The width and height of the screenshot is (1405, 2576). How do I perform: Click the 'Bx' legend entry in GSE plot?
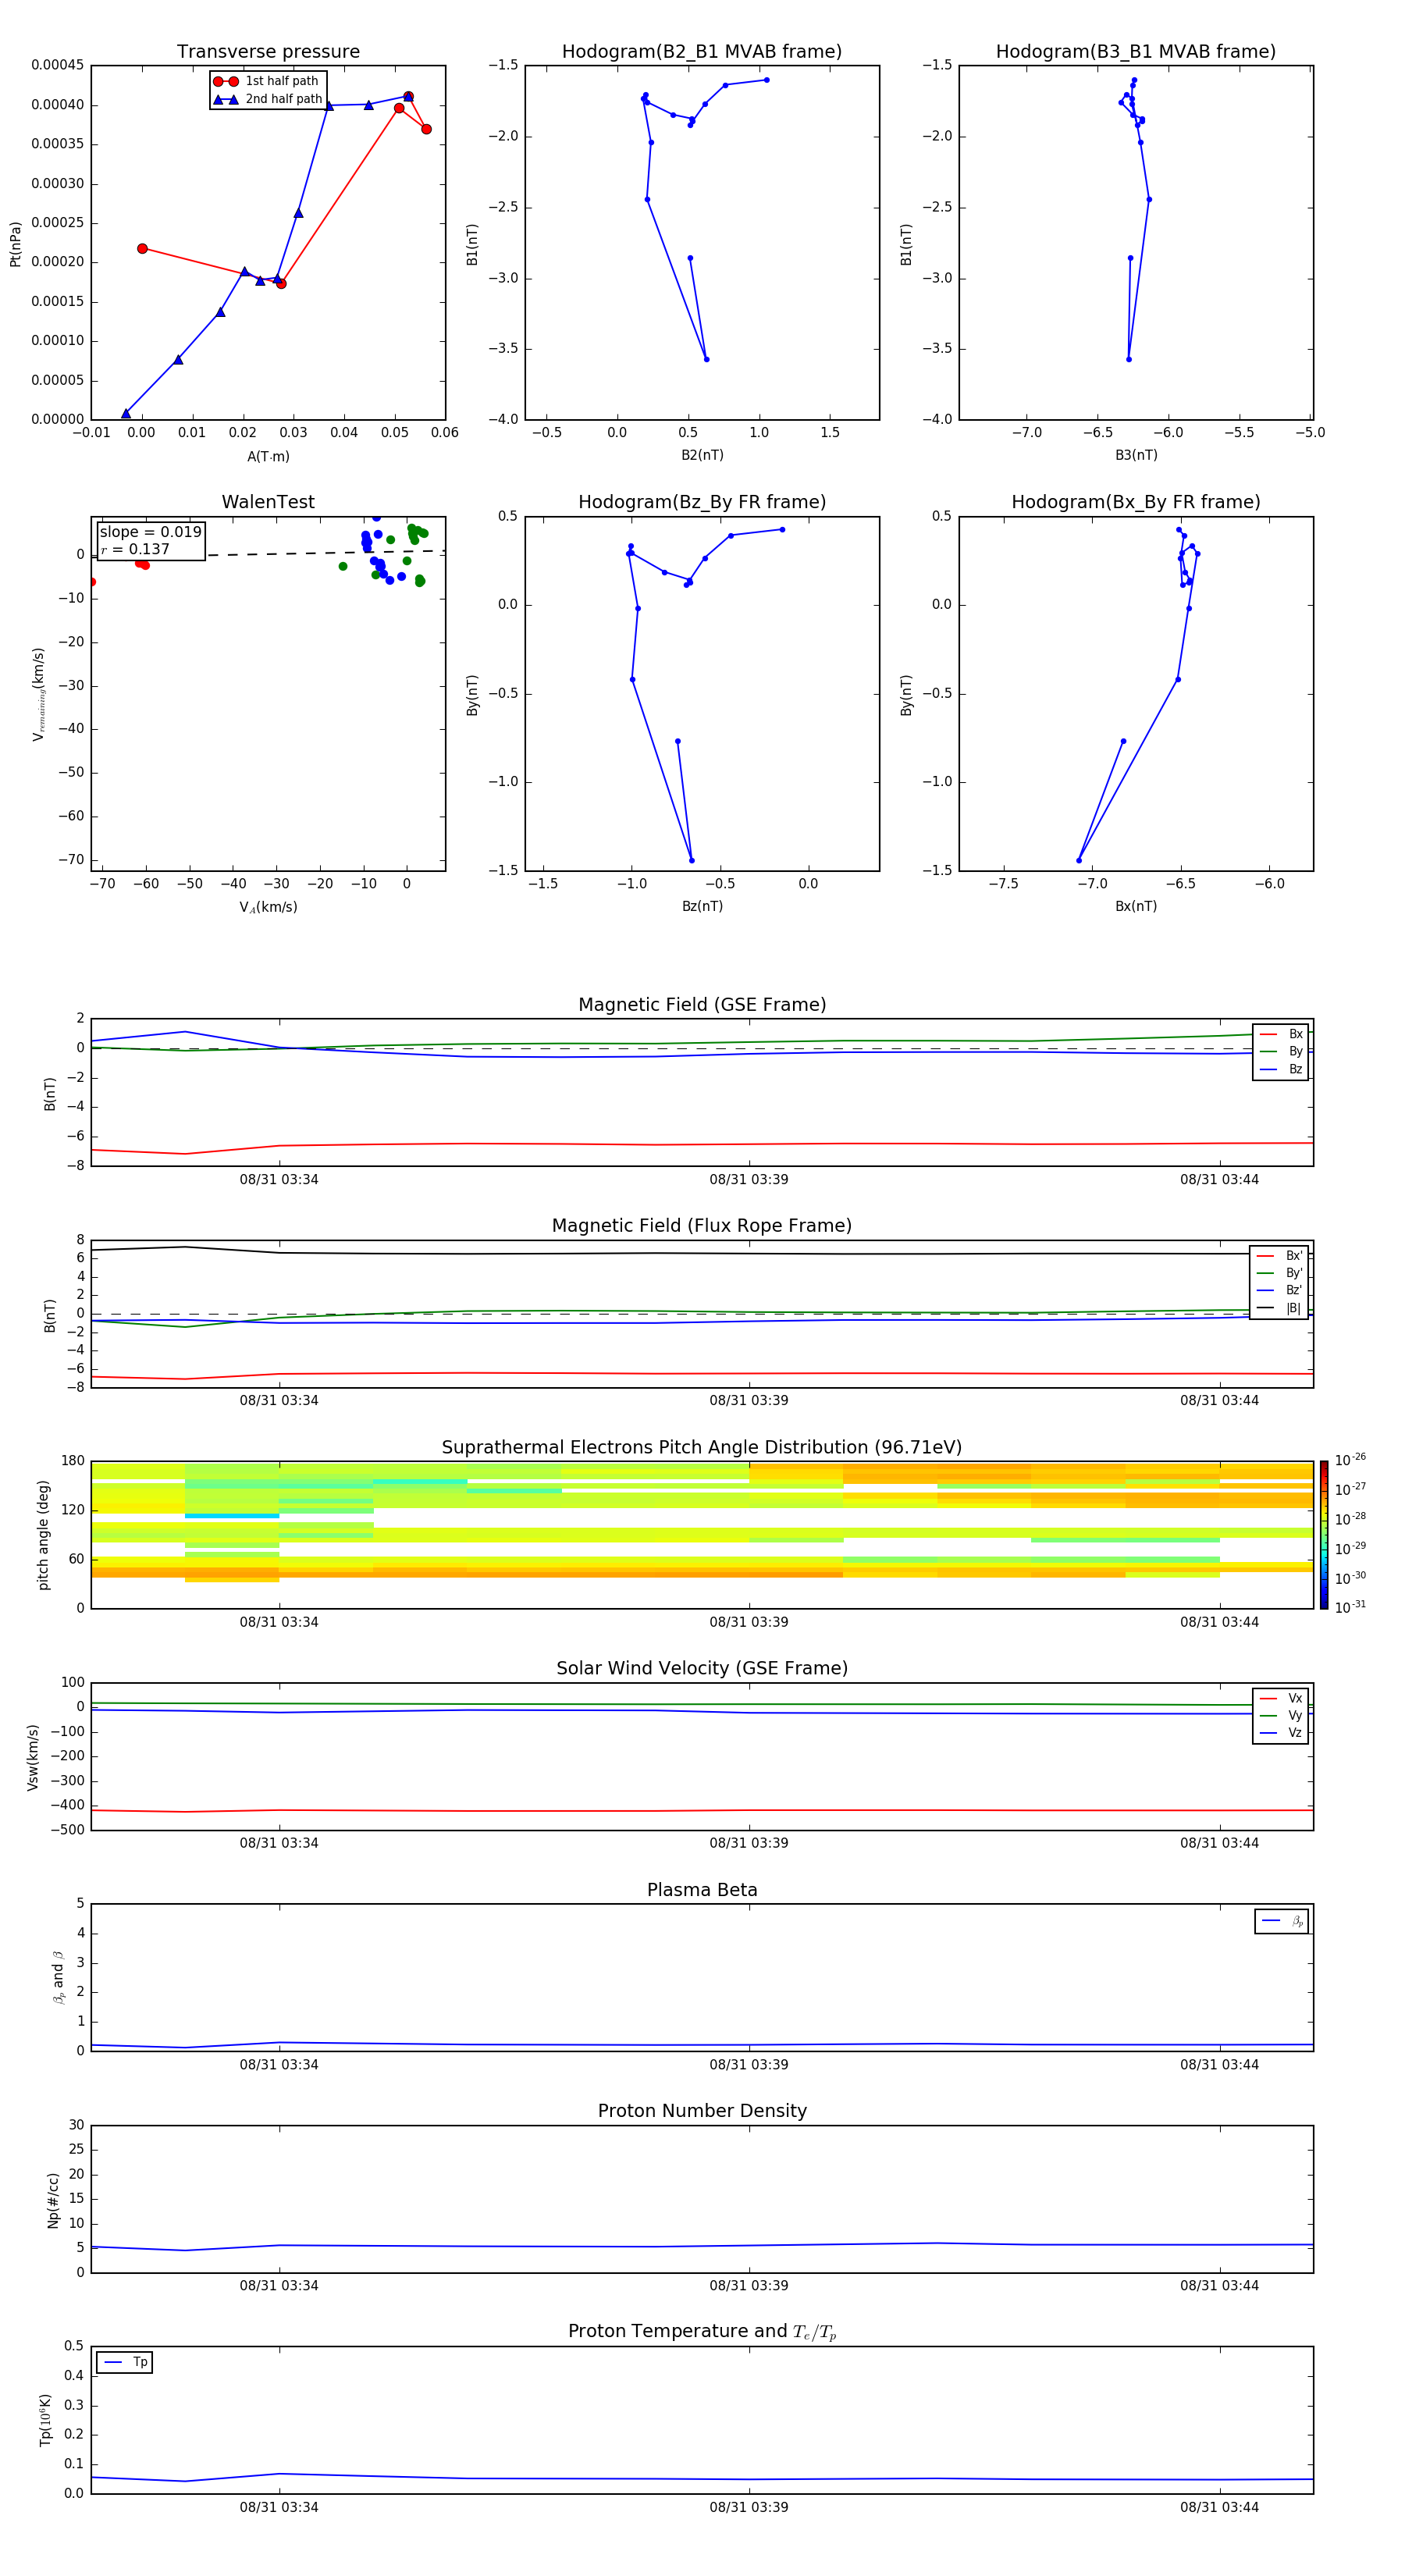[1281, 1034]
